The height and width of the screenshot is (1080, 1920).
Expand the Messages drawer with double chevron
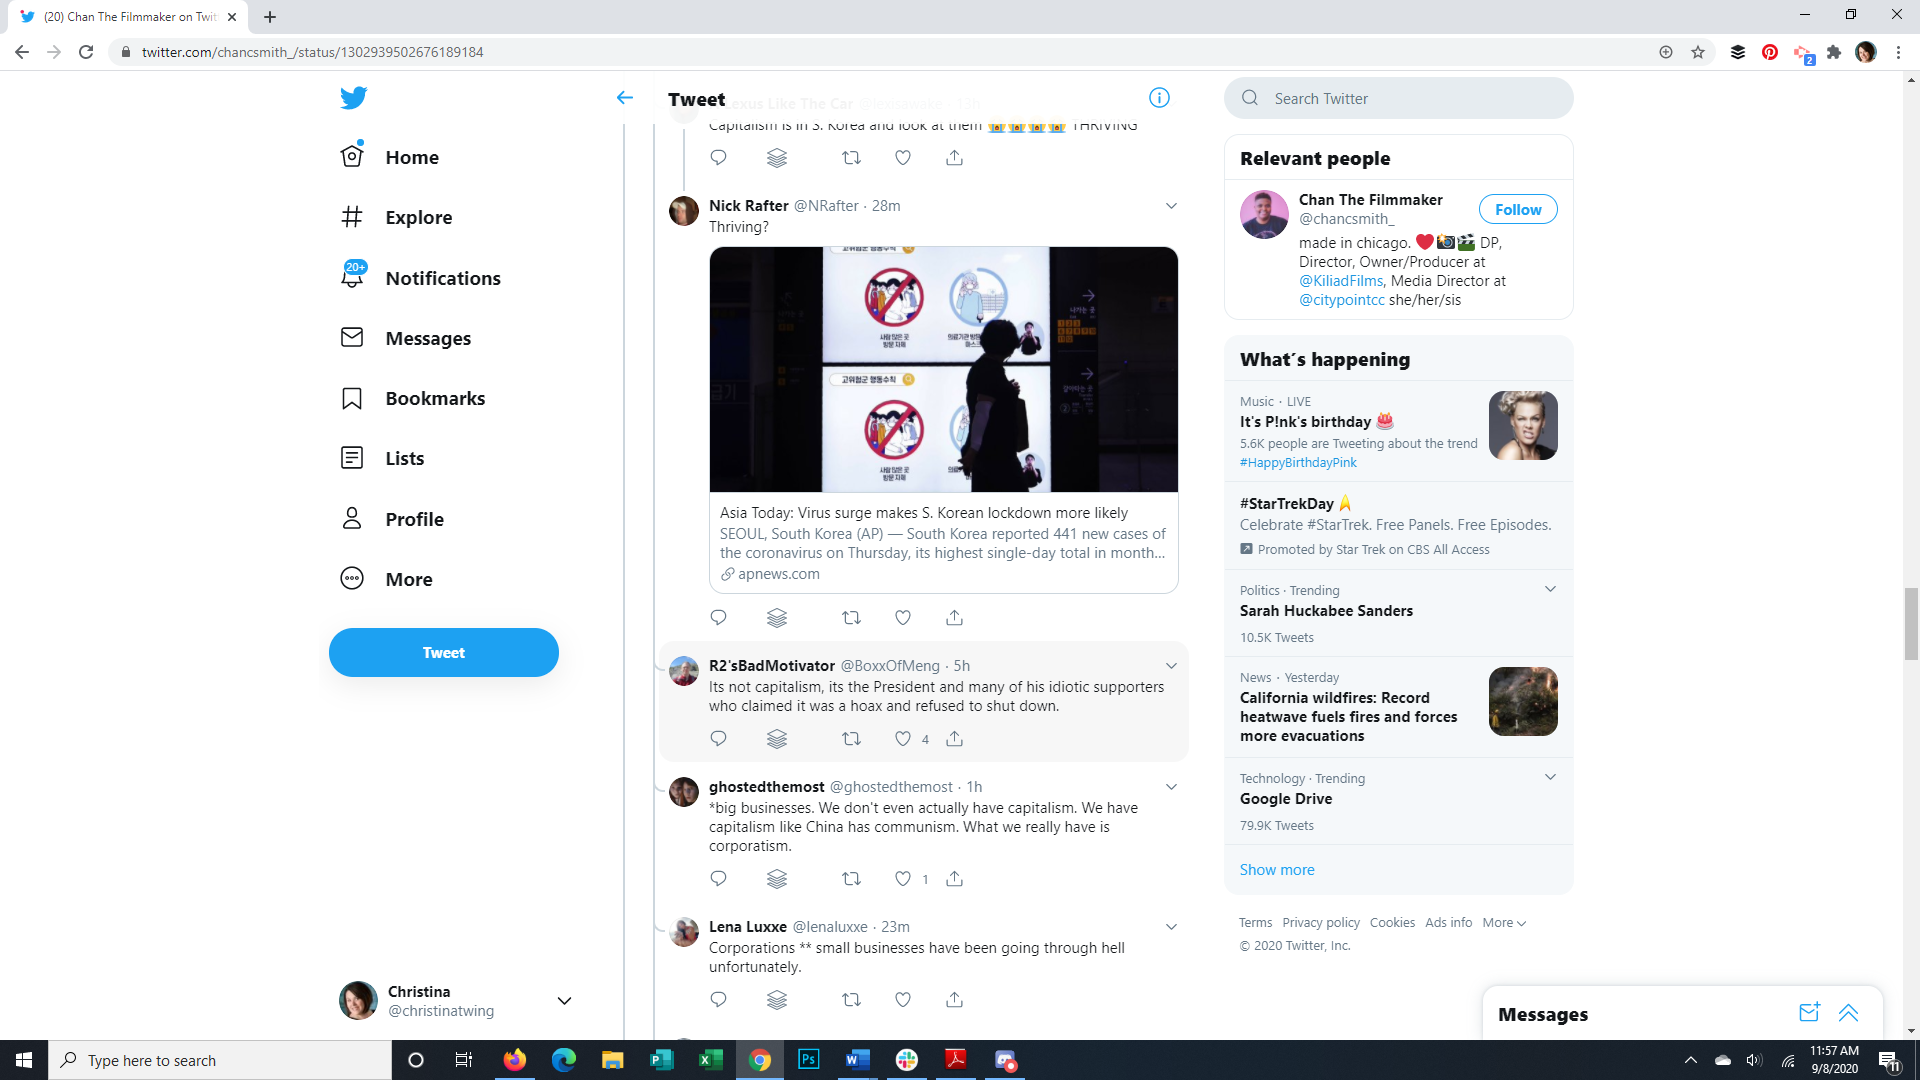1848,1013
